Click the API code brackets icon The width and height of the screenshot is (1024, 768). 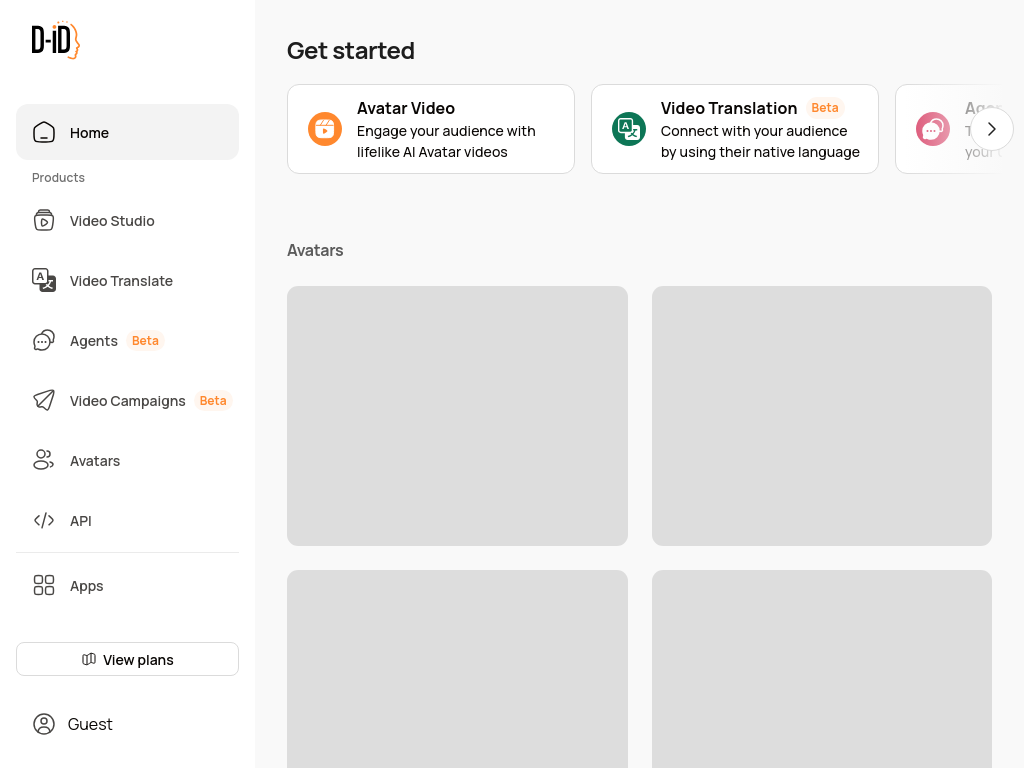click(x=44, y=521)
